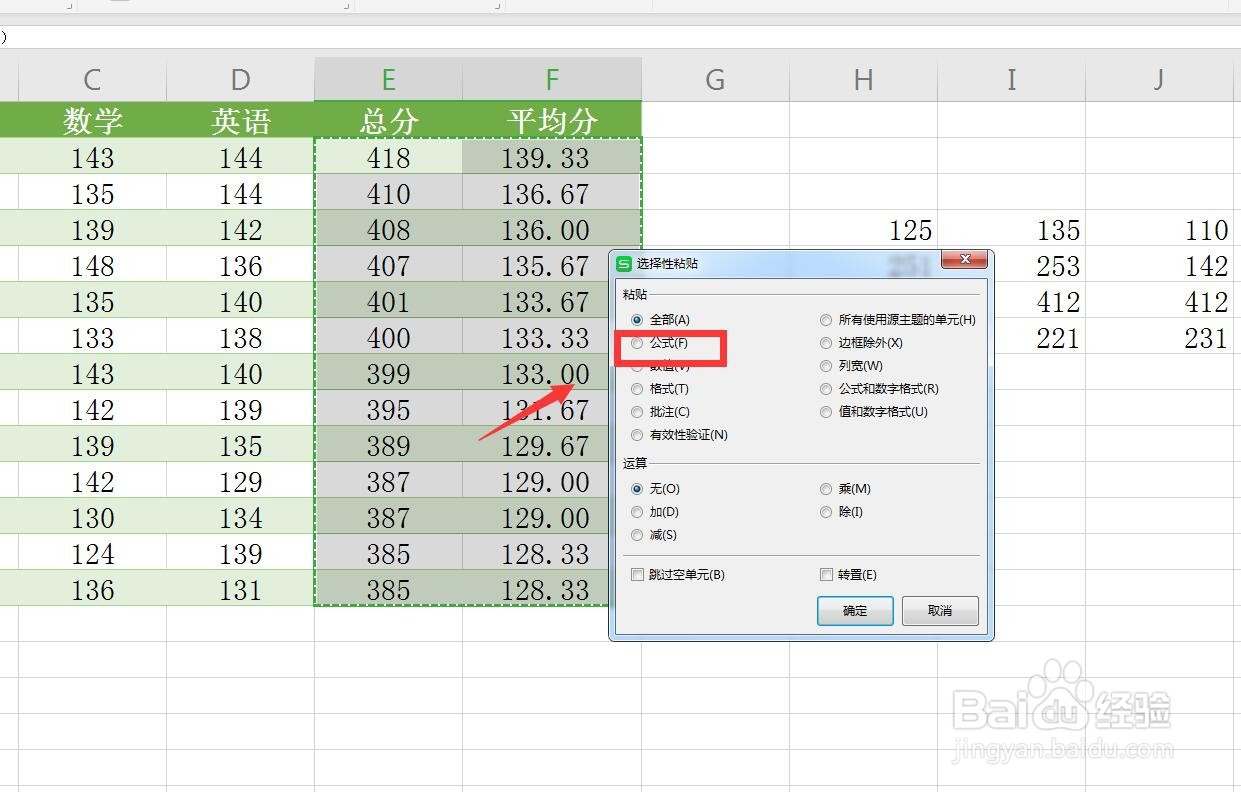
Task: Close the 选择性粘贴 dialog
Action: coord(965,260)
